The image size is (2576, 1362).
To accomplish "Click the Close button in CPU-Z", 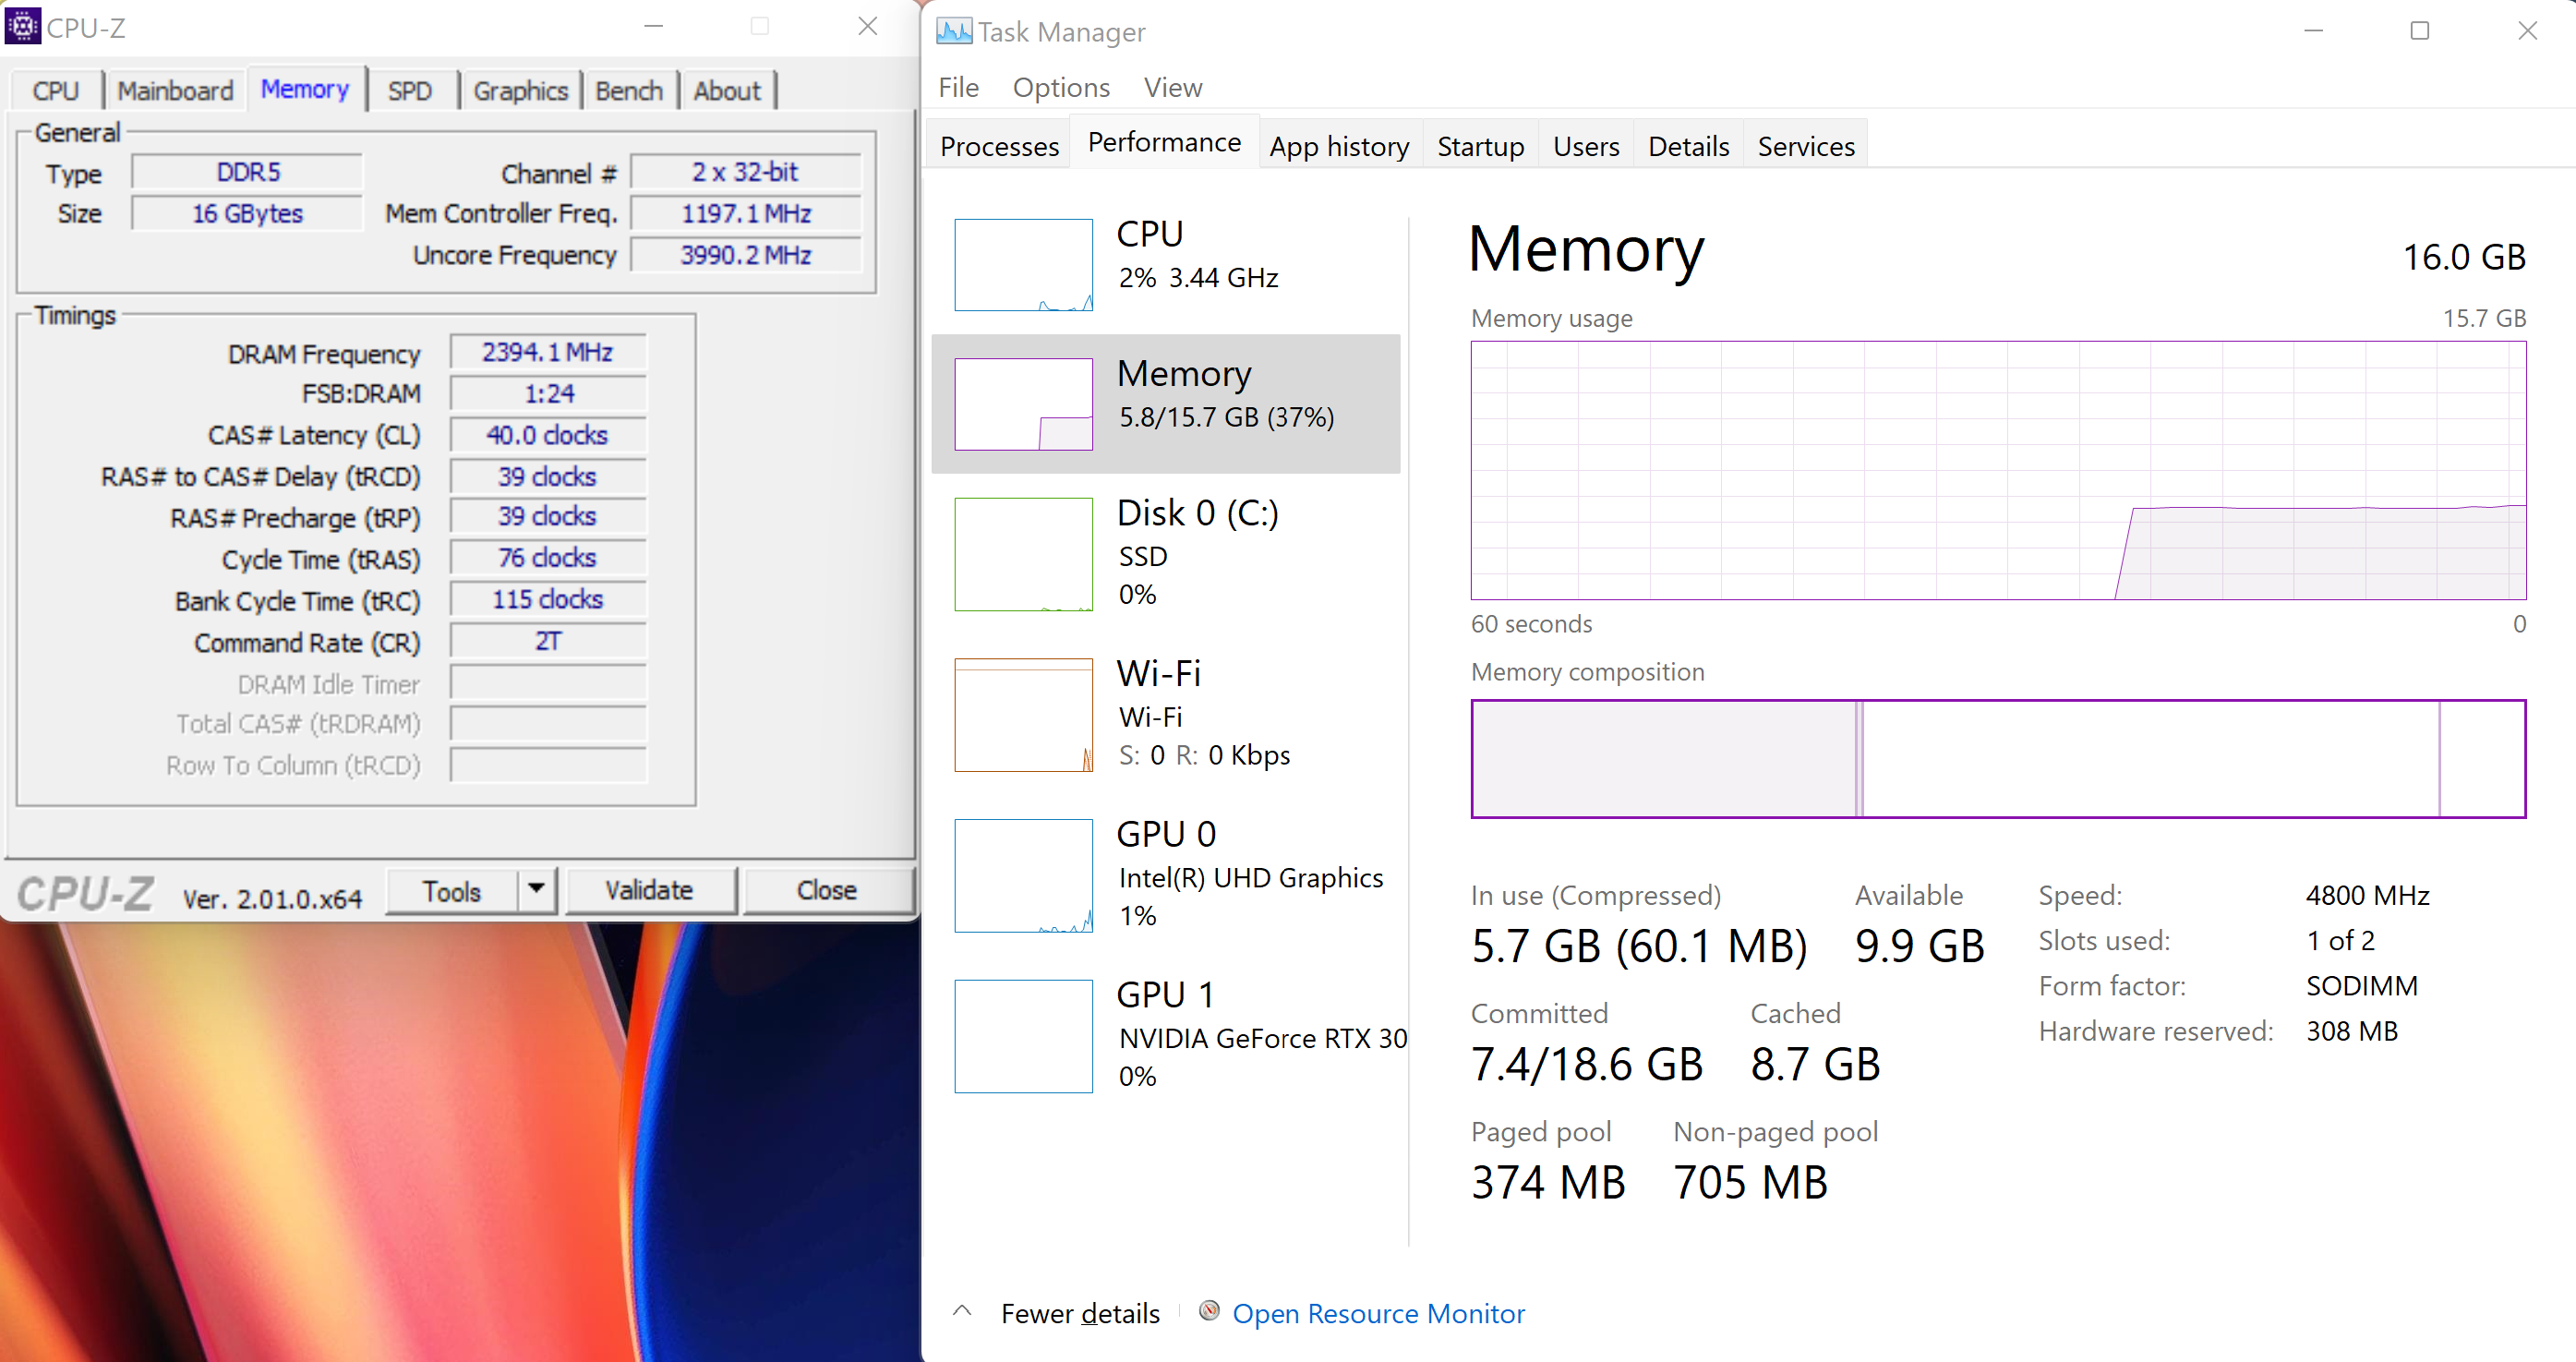I will tap(827, 889).
